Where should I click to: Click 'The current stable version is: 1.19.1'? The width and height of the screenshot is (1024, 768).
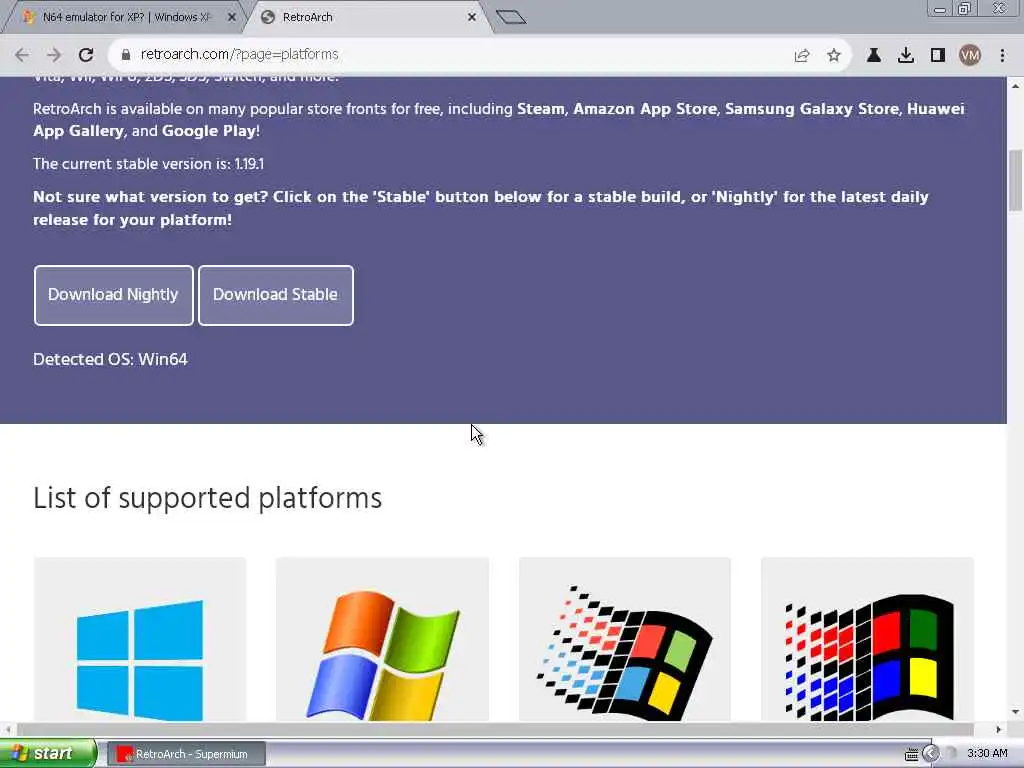coord(148,164)
